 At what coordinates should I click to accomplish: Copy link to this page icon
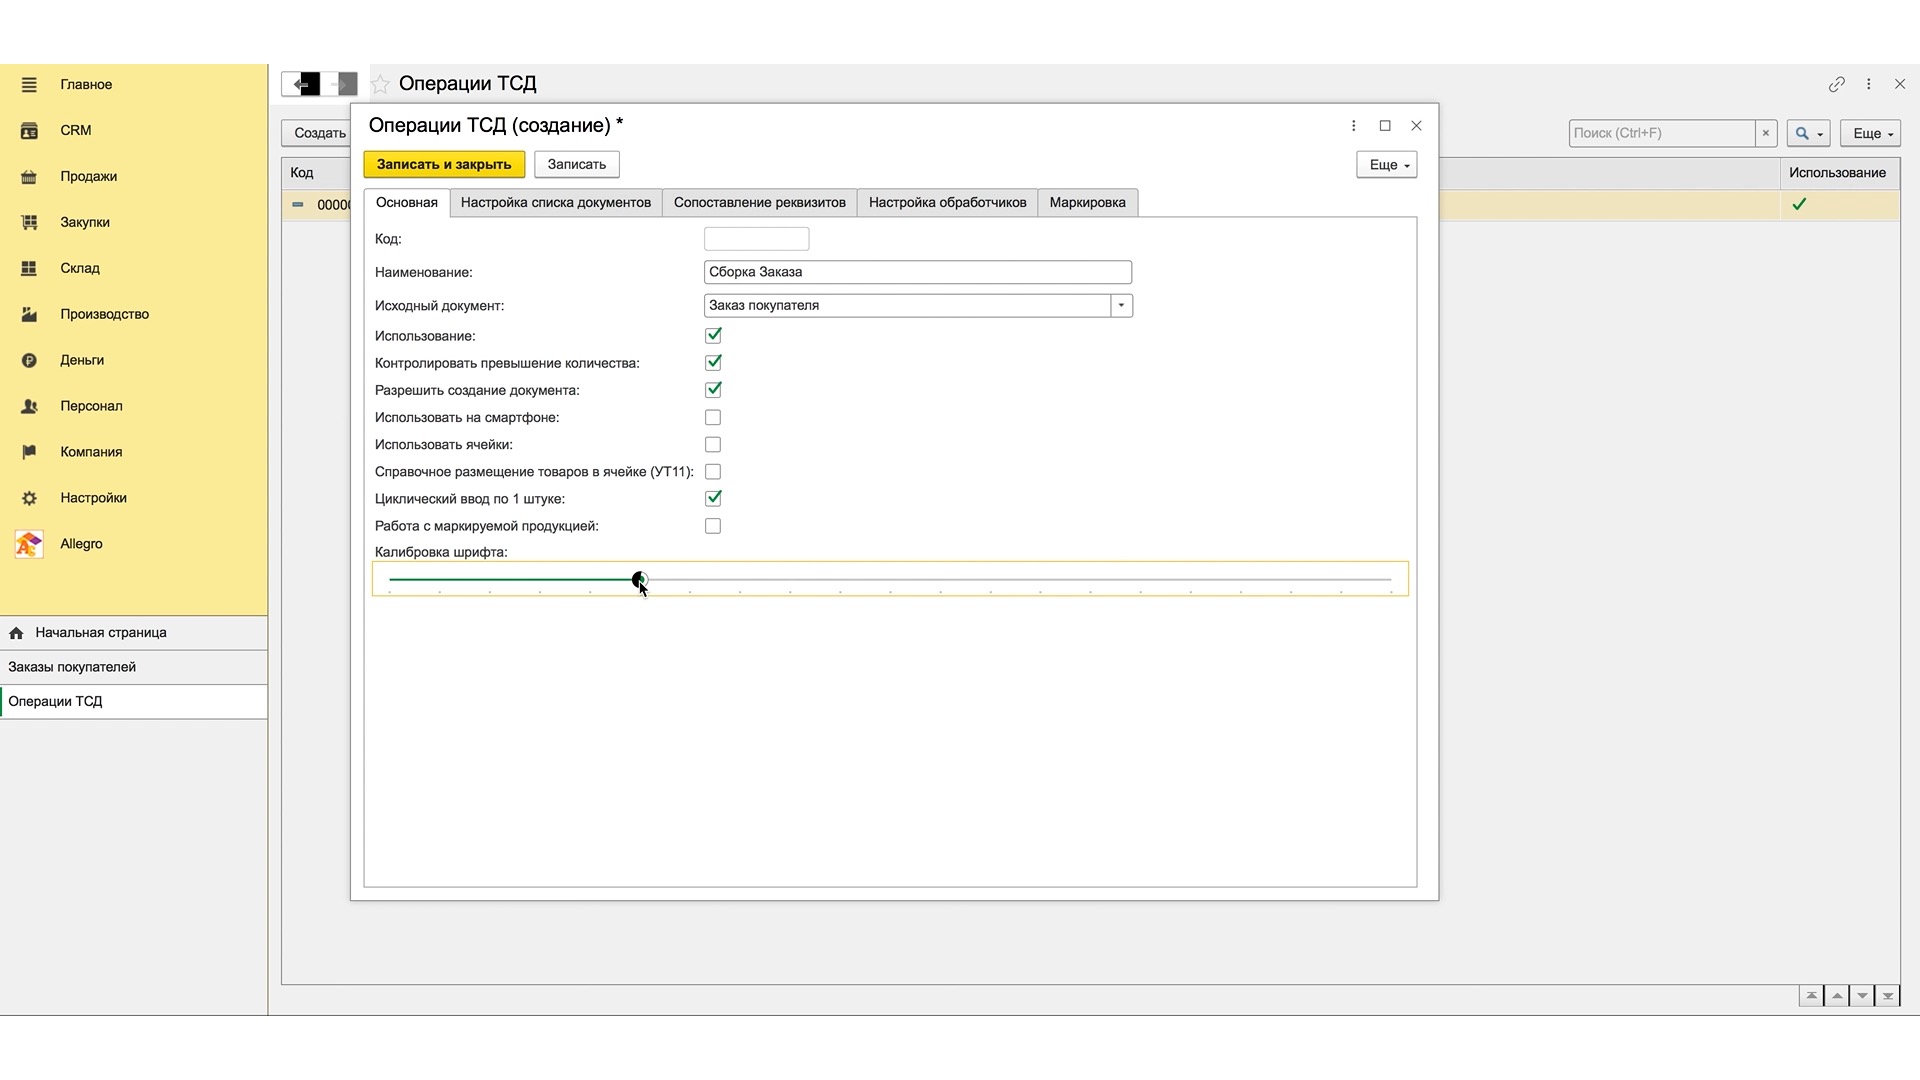click(1837, 85)
